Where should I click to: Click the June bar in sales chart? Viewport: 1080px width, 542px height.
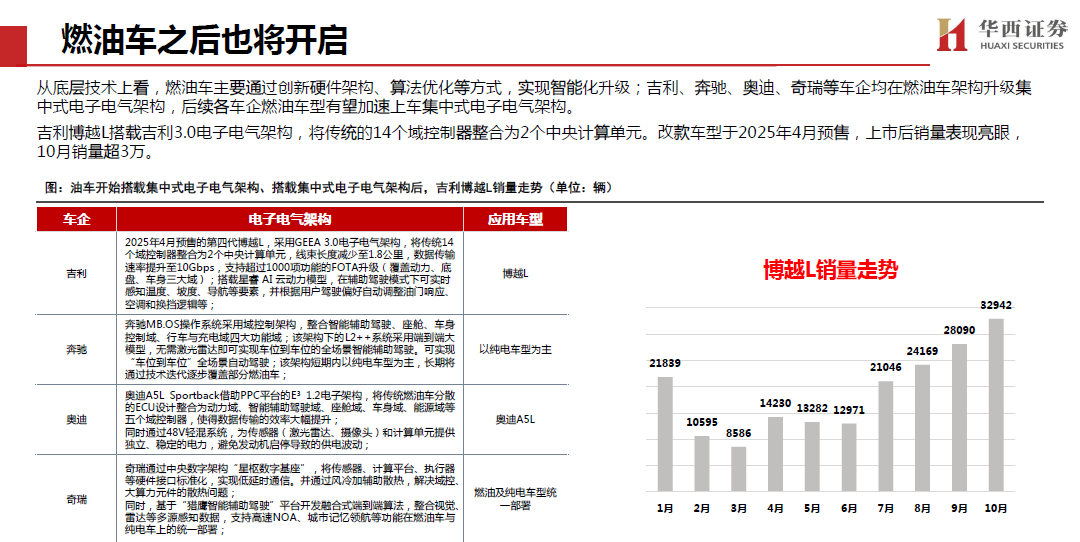pos(849,457)
